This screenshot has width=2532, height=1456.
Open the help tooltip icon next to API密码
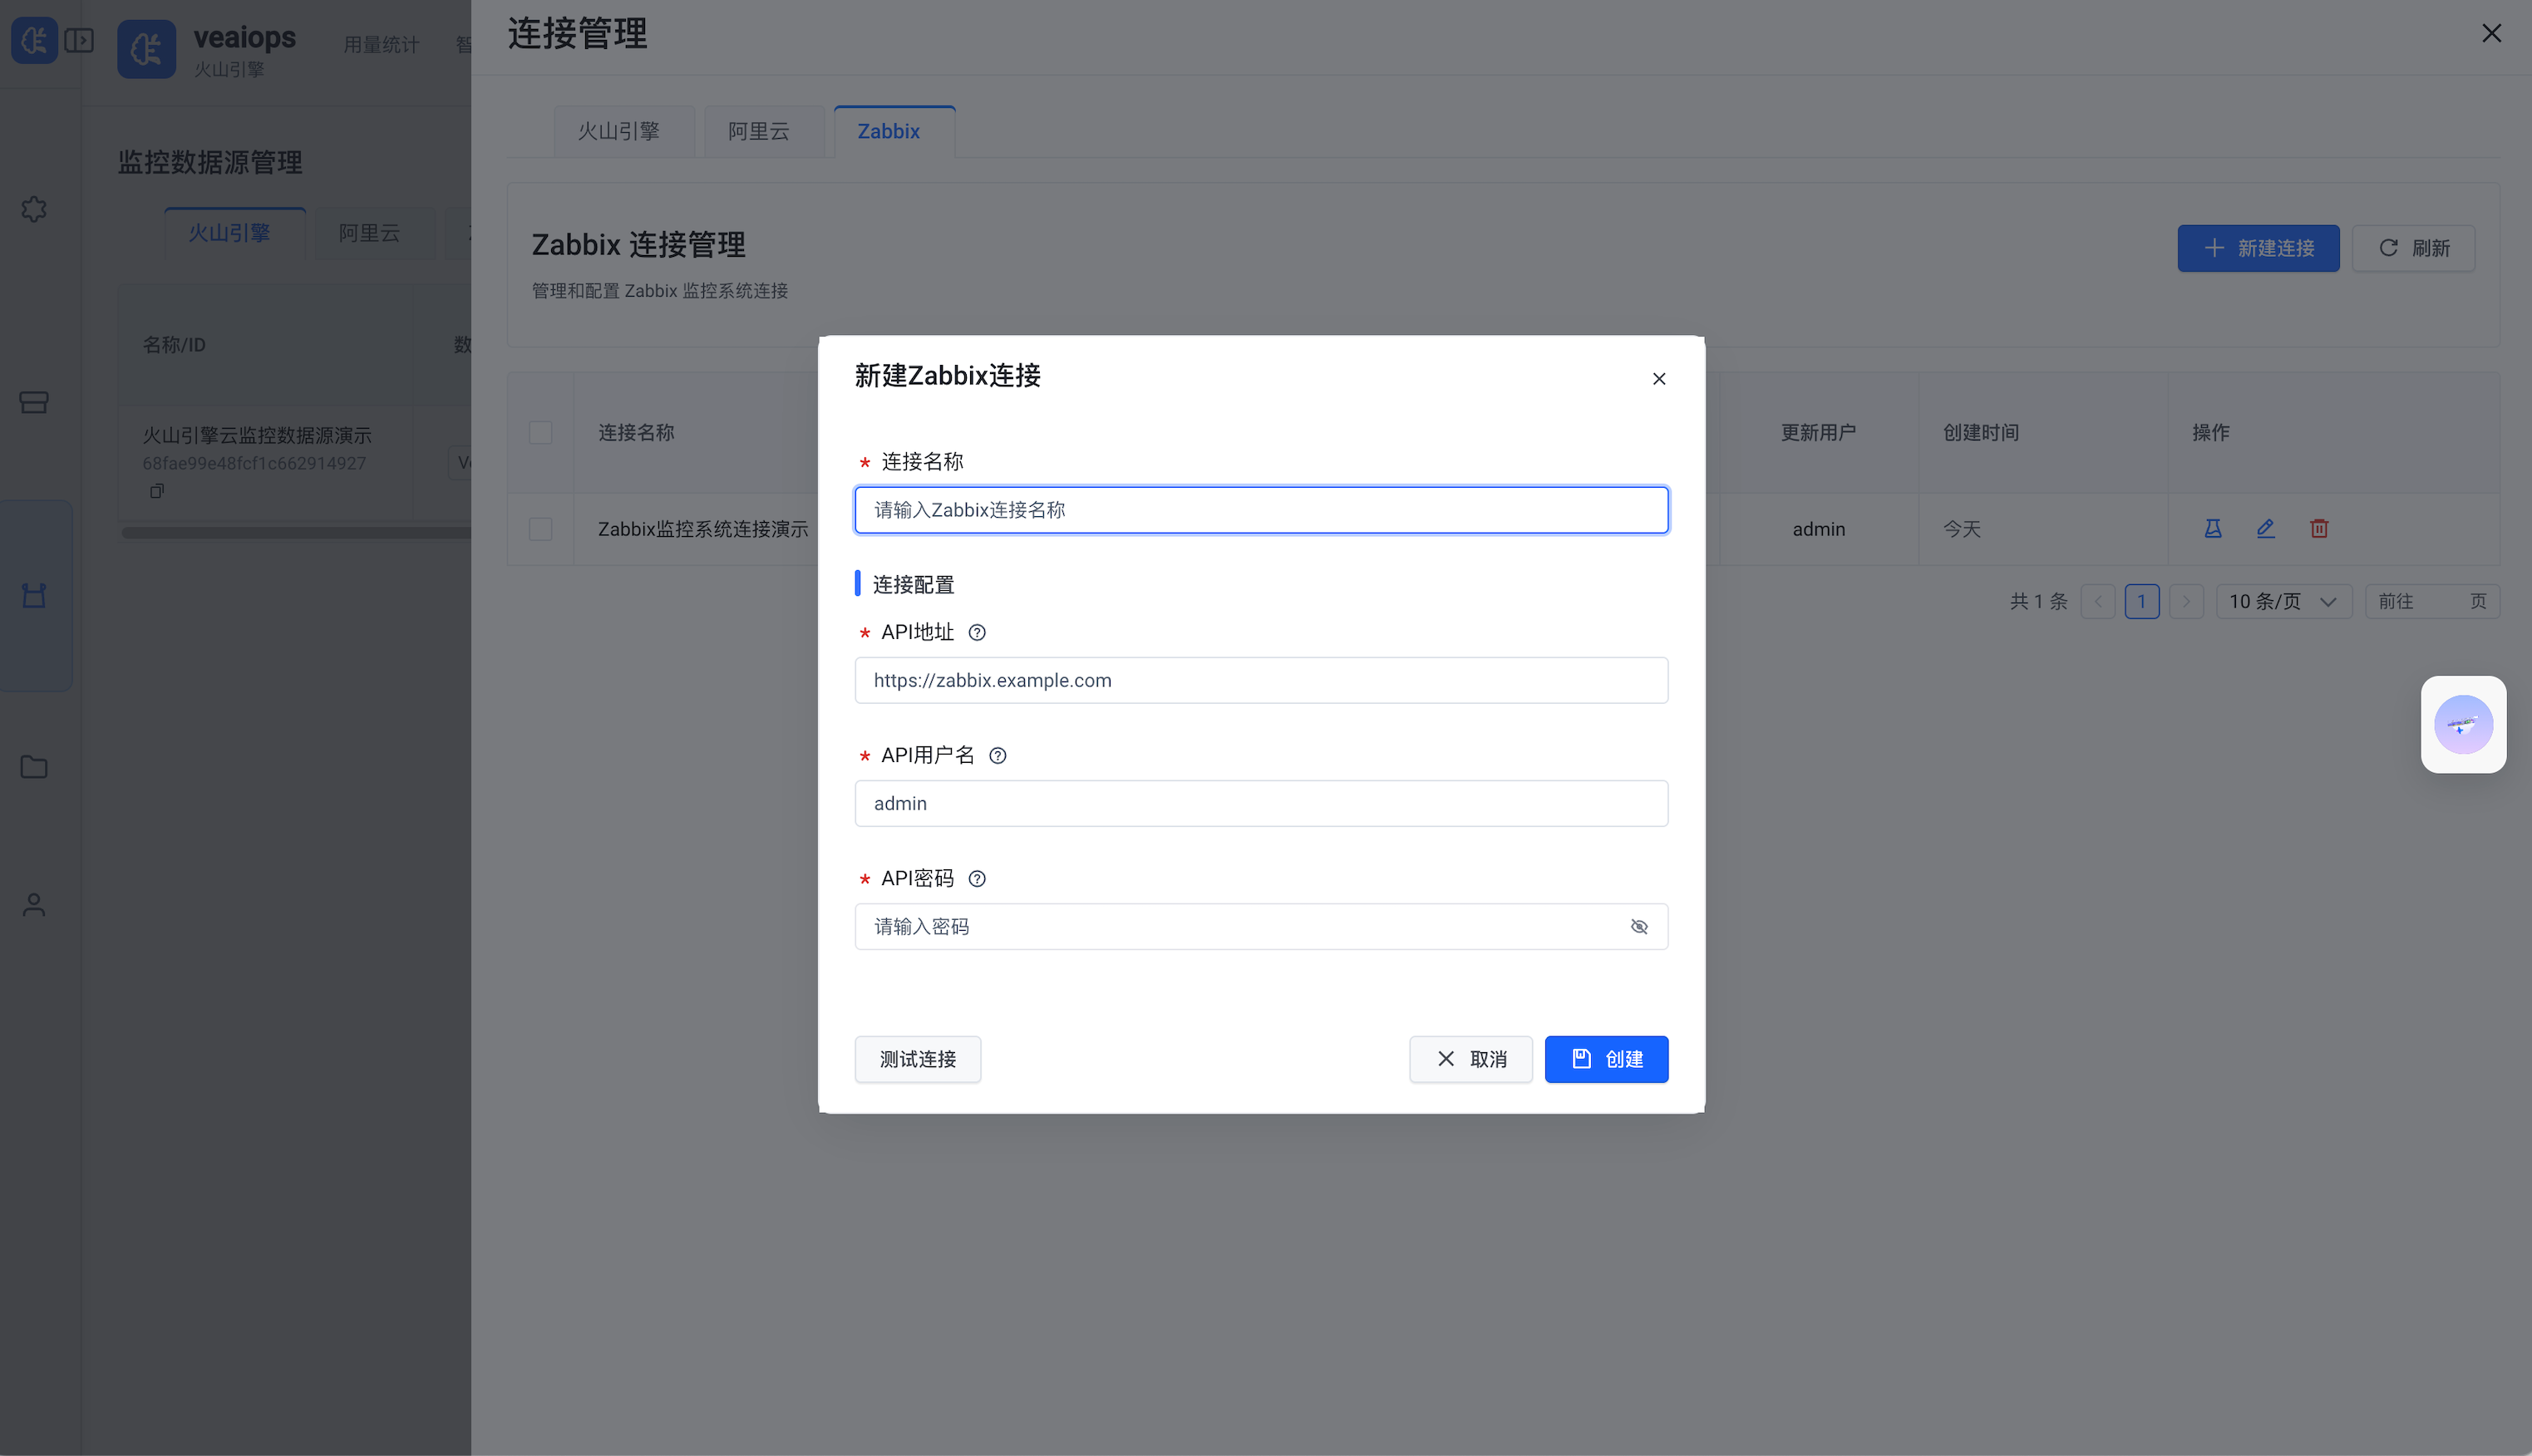tap(977, 878)
